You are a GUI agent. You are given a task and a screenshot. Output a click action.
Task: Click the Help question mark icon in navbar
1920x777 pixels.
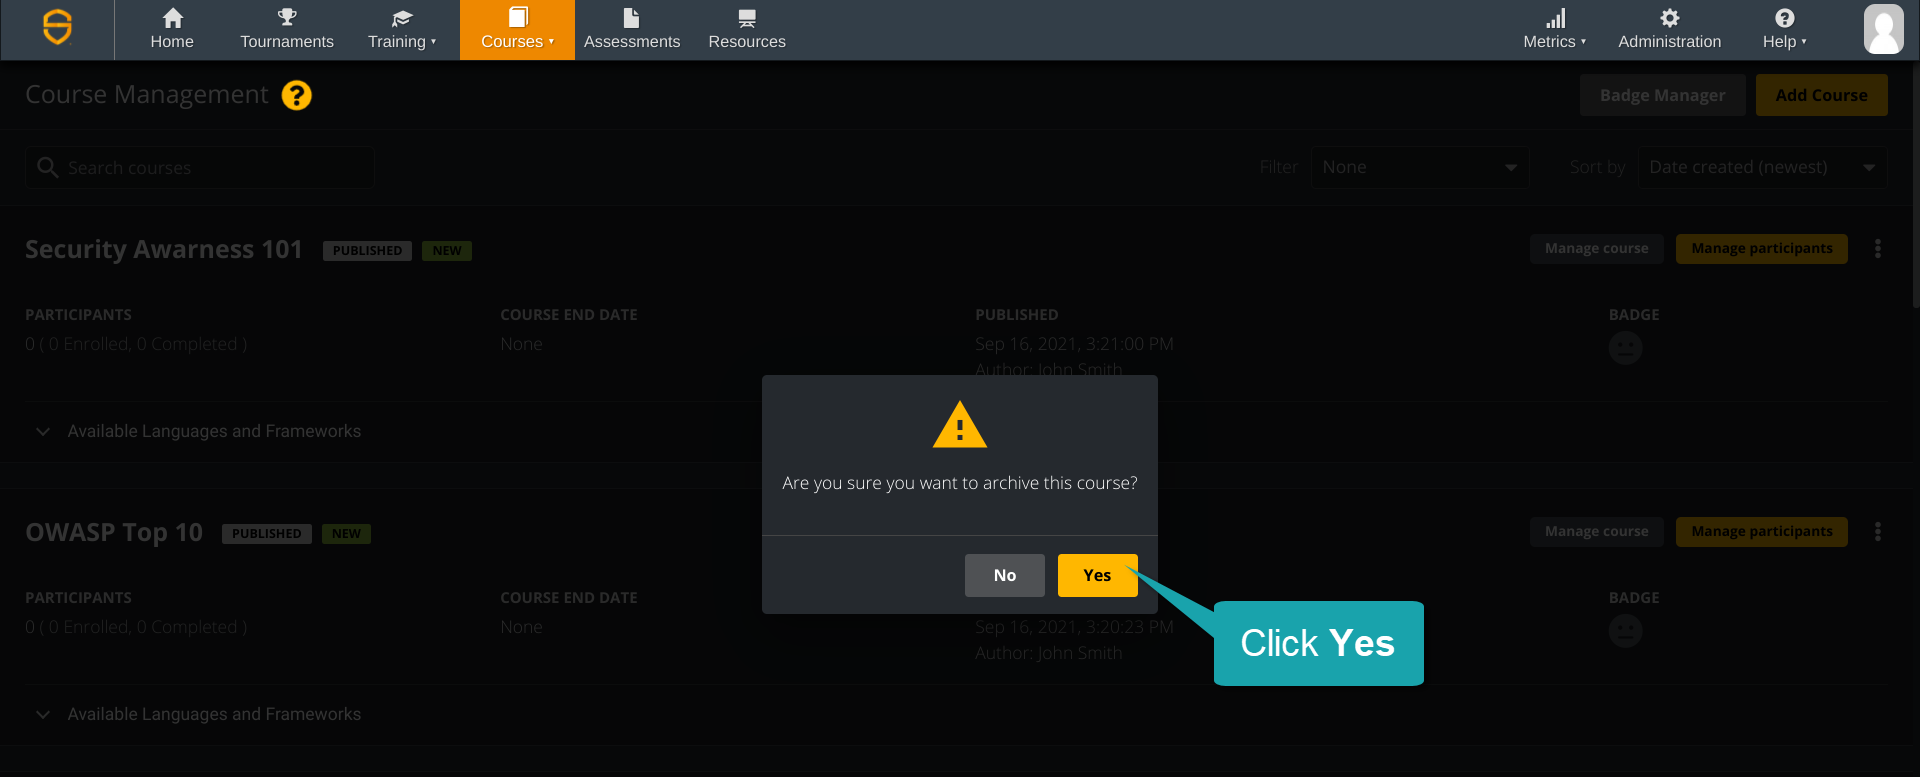(1785, 18)
